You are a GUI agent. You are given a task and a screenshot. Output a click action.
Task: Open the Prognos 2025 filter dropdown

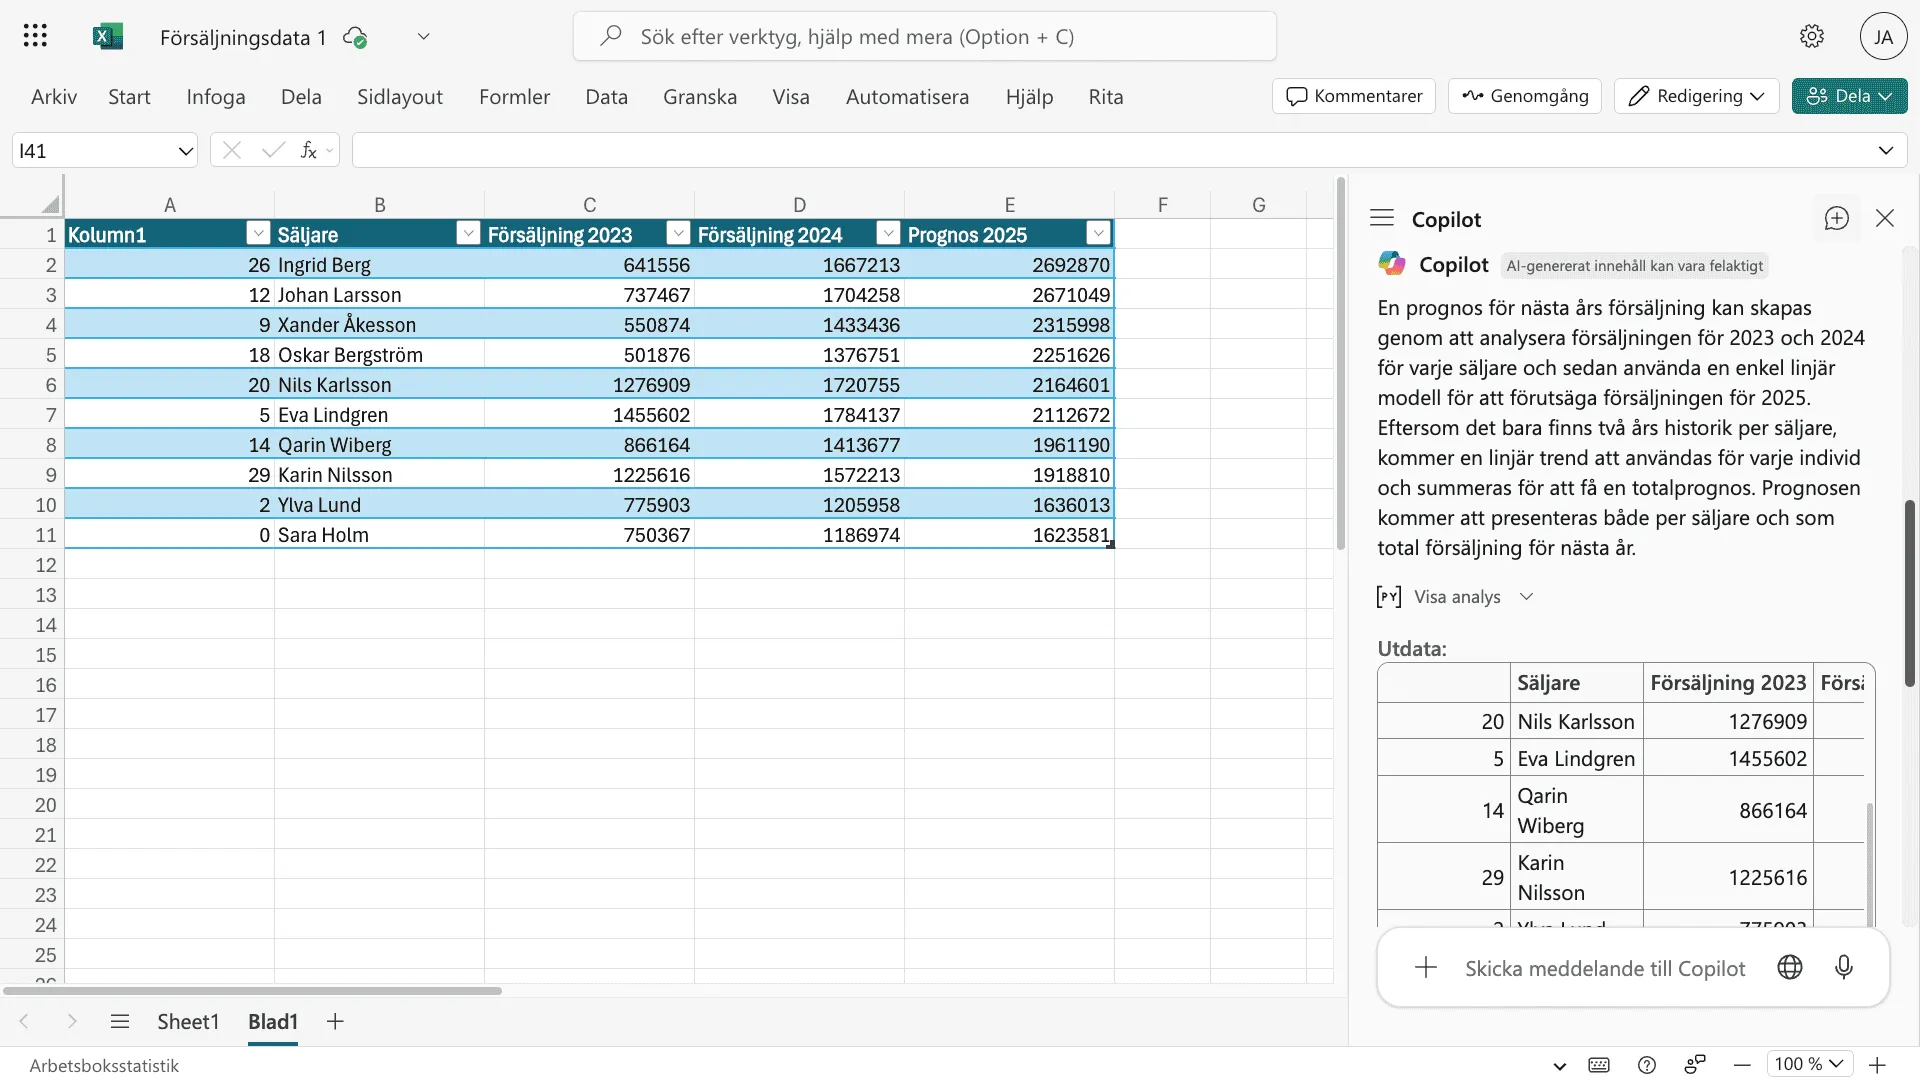tap(1098, 233)
